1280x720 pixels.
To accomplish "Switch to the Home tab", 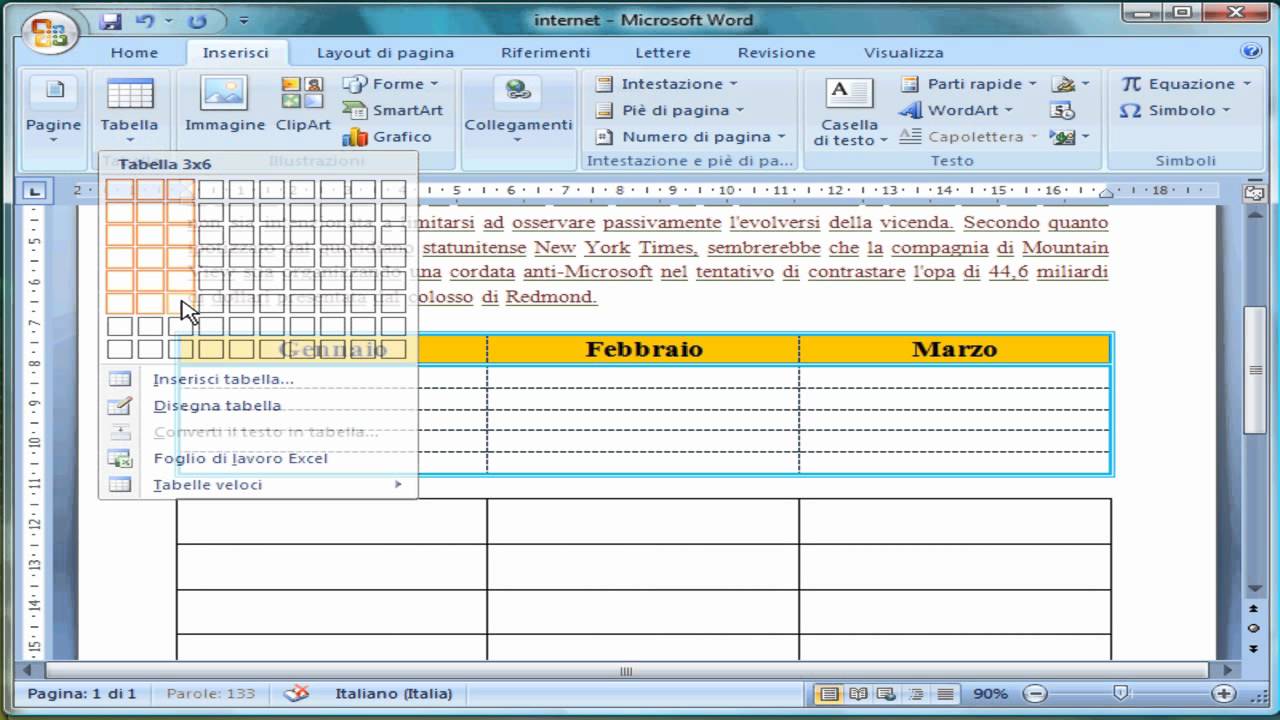I will point(134,53).
